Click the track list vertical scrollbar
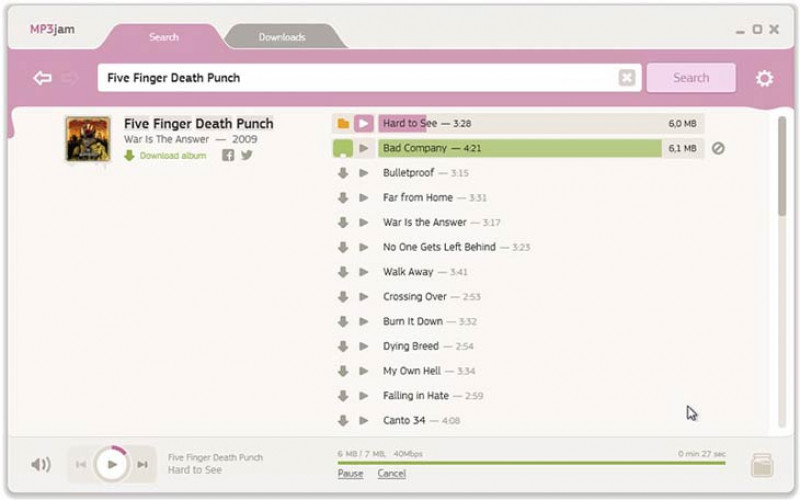800x500 pixels. coord(782,166)
